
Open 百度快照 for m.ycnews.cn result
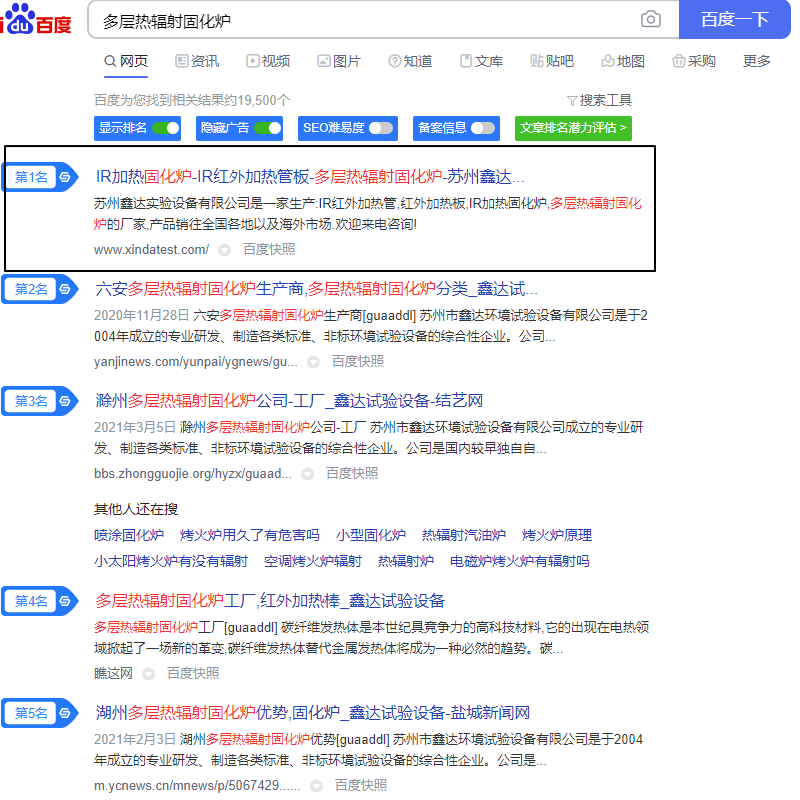point(361,785)
